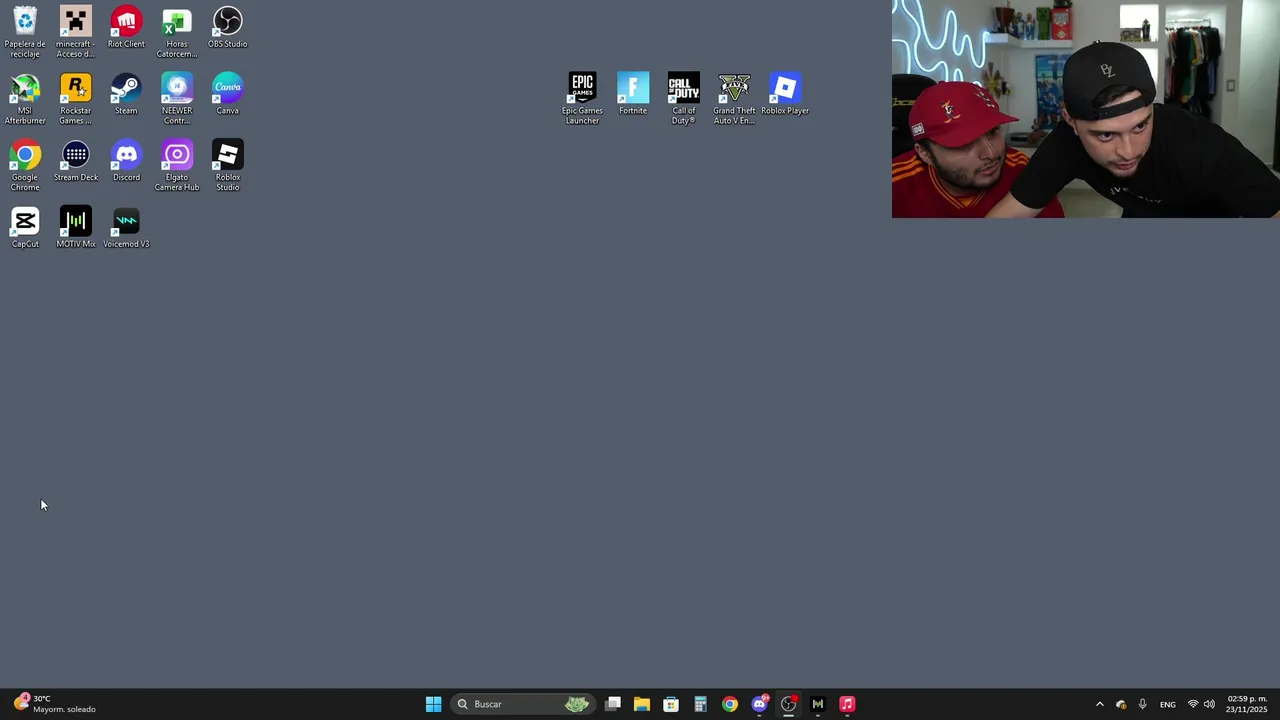Screen dimensions: 1280x720
Task: Select the Roblox Studio desktop icon
Action: point(228,166)
